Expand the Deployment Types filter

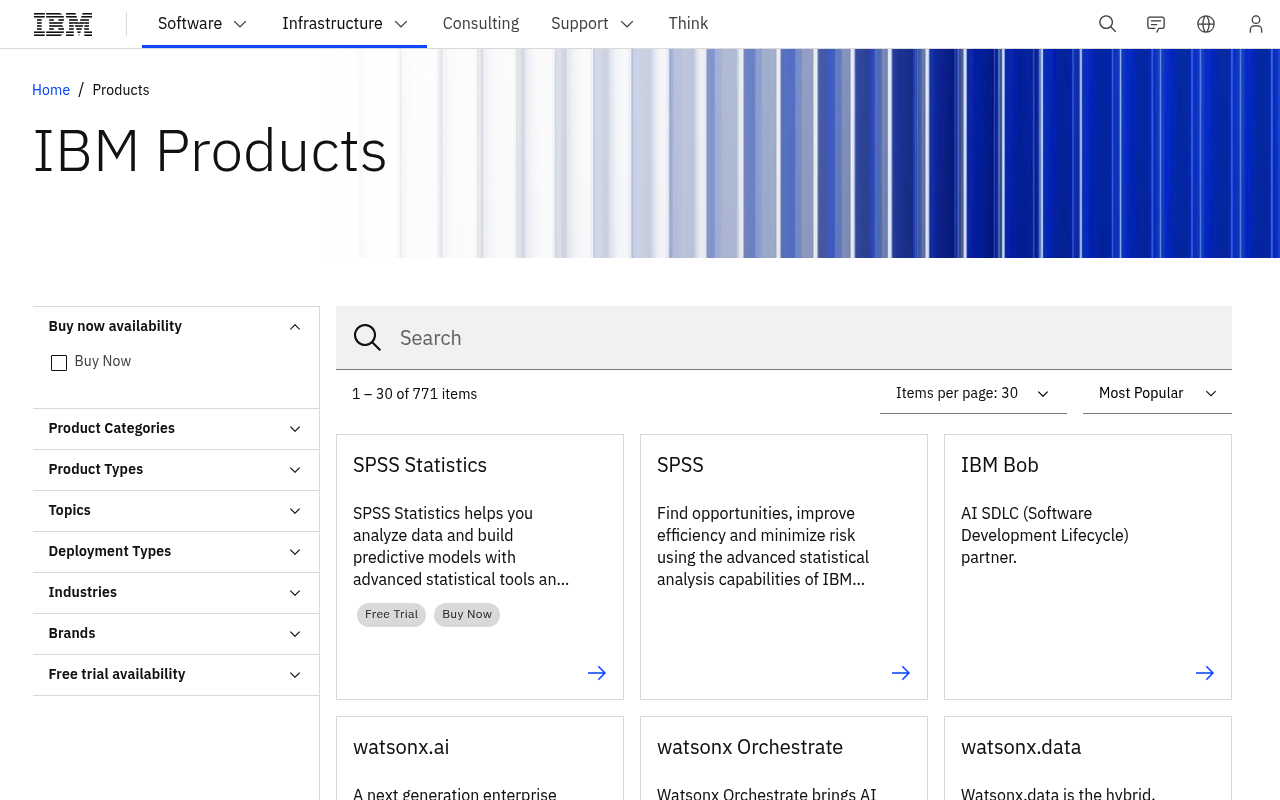tap(176, 551)
